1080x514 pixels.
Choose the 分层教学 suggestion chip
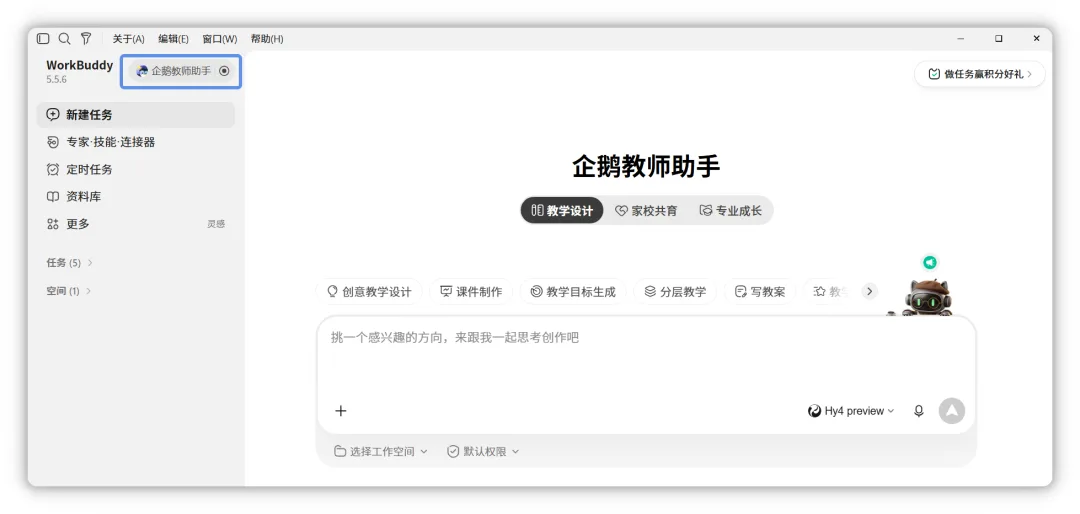click(675, 291)
